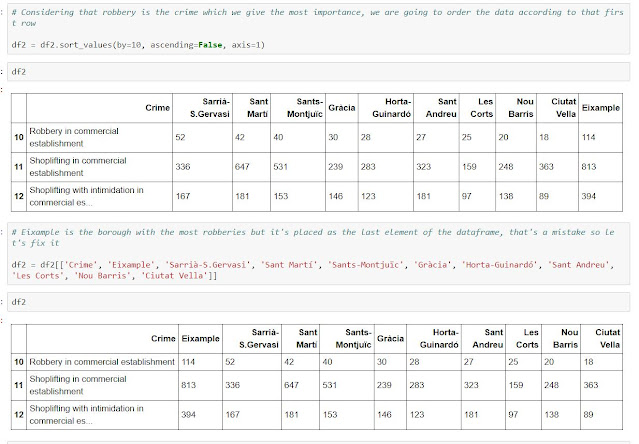This screenshot has height=444, width=639.
Task: Click the sort_values code cell
Action: point(318,29)
